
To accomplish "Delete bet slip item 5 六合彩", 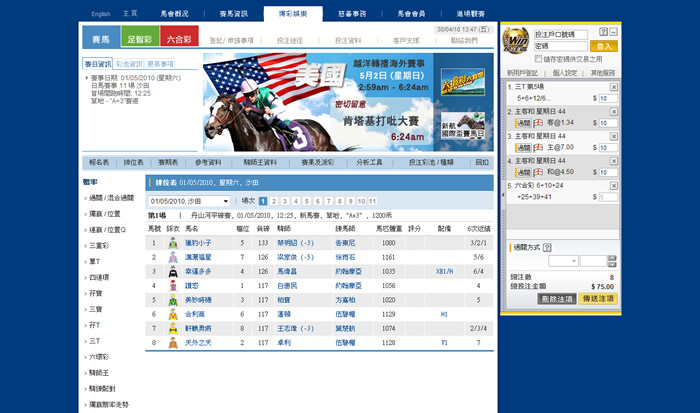I will [614, 185].
